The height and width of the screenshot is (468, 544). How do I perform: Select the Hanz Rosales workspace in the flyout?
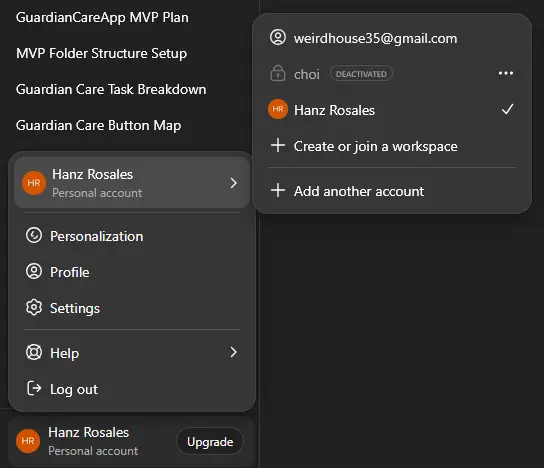click(x=392, y=110)
